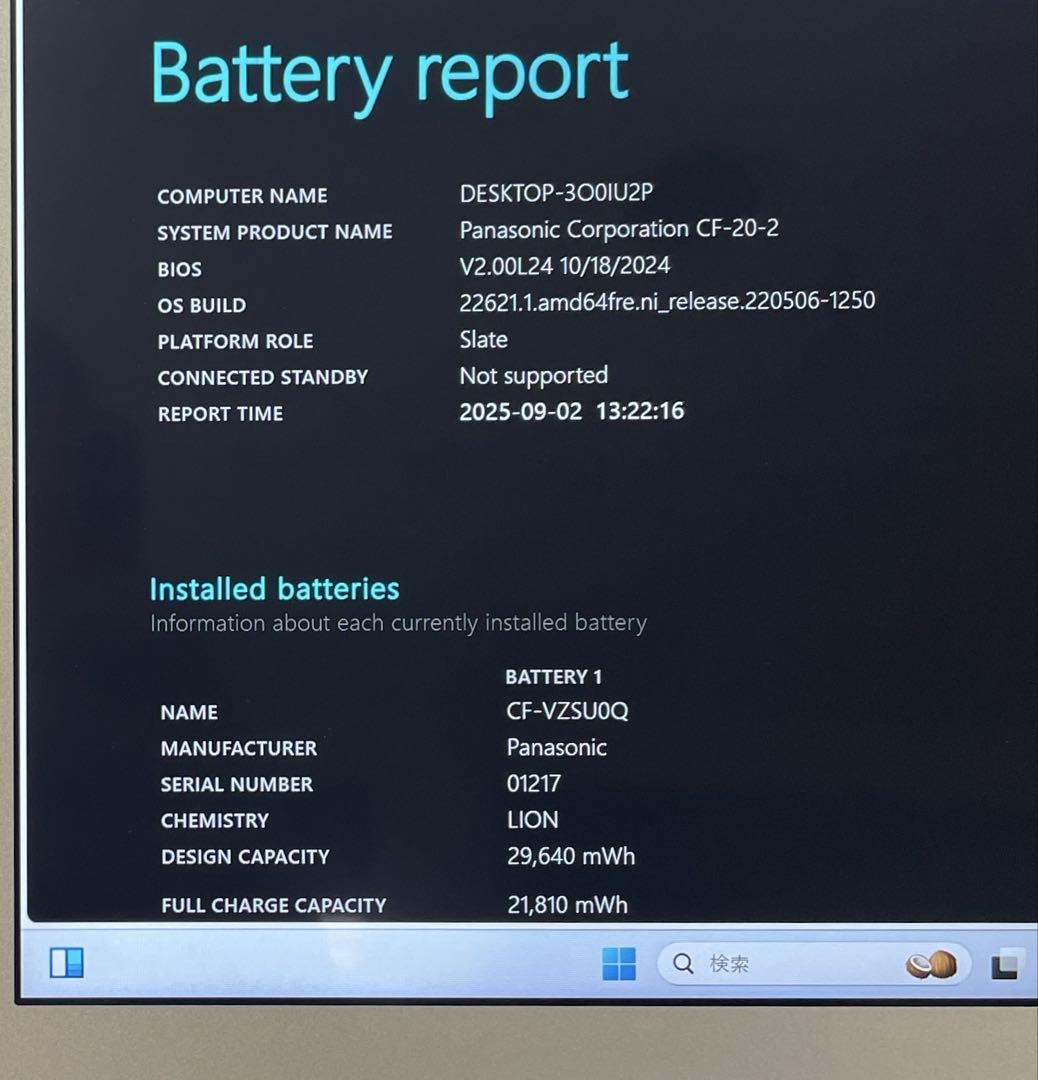Click the "DESIGN CAPACITY" row label
Image resolution: width=1038 pixels, height=1080 pixels.
tap(245, 857)
